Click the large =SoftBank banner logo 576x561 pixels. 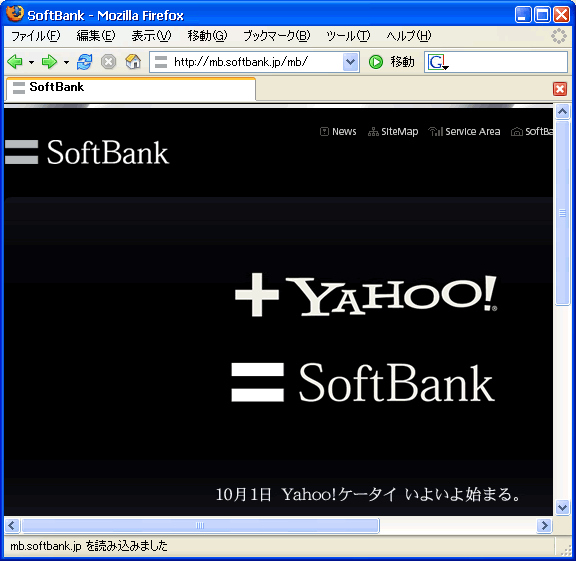pyautogui.click(x=363, y=382)
